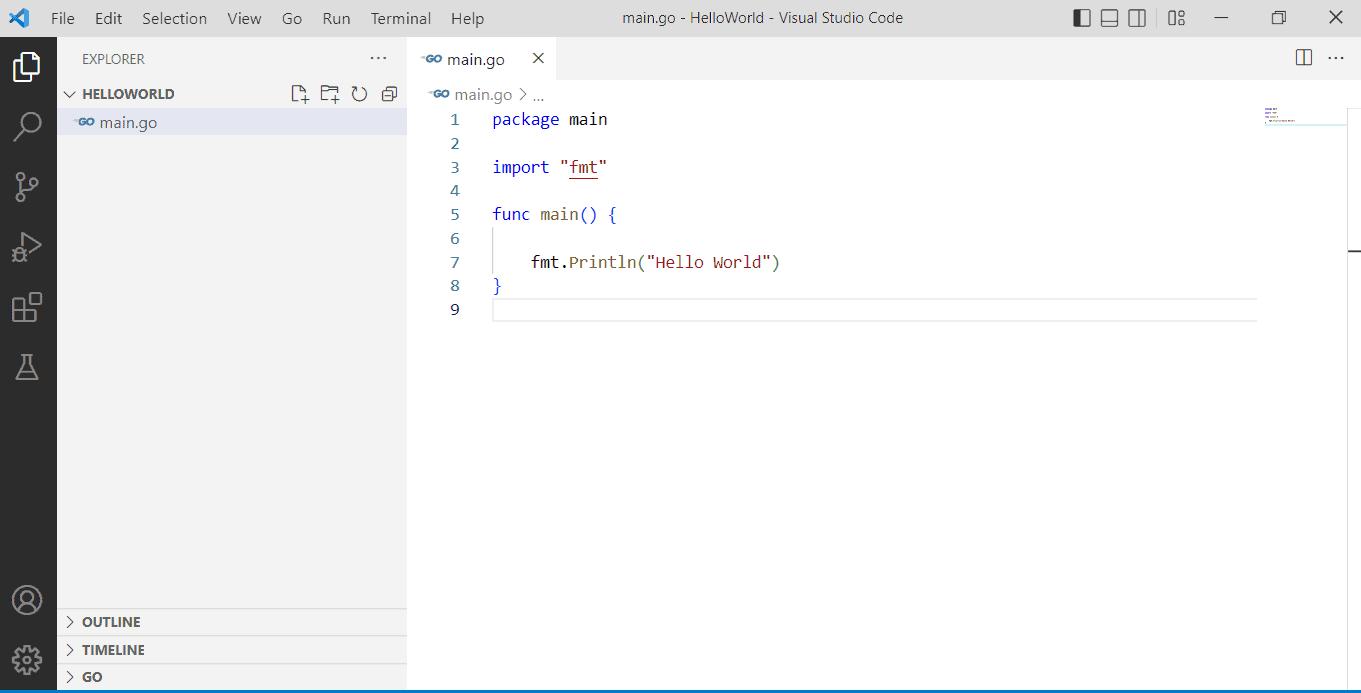Open the Extensions view
This screenshot has width=1361, height=693.
click(x=28, y=307)
